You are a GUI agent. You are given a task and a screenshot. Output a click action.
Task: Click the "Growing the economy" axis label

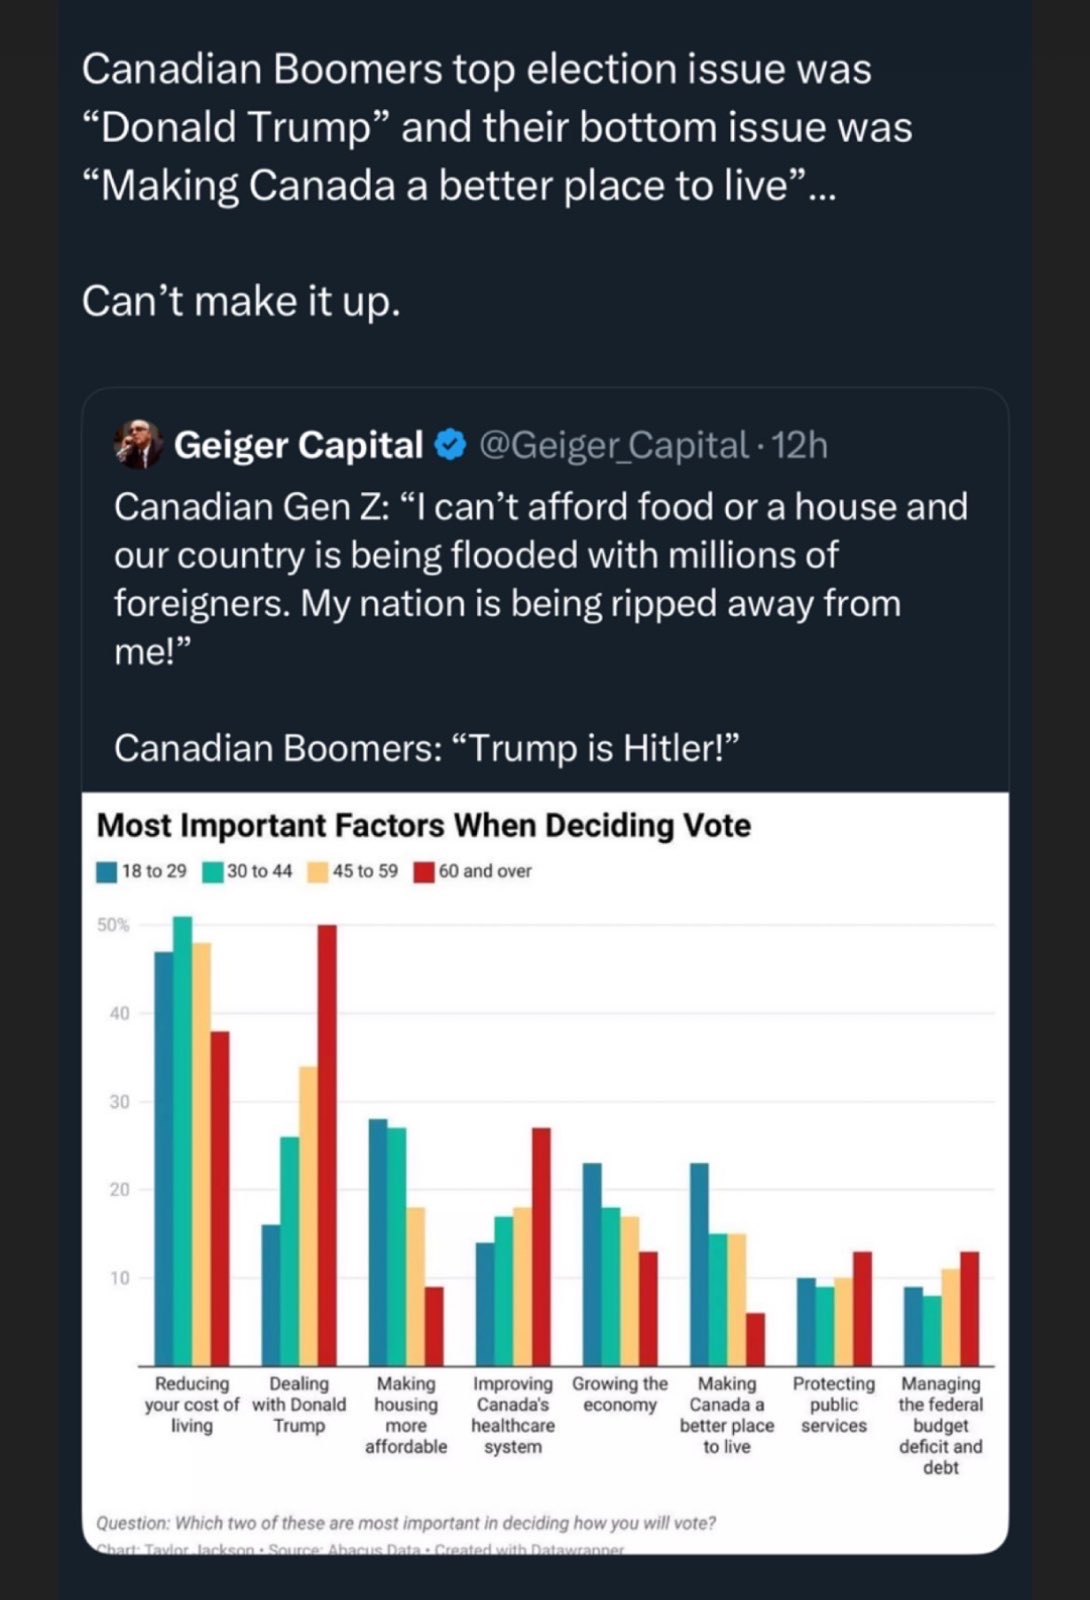pos(620,1394)
